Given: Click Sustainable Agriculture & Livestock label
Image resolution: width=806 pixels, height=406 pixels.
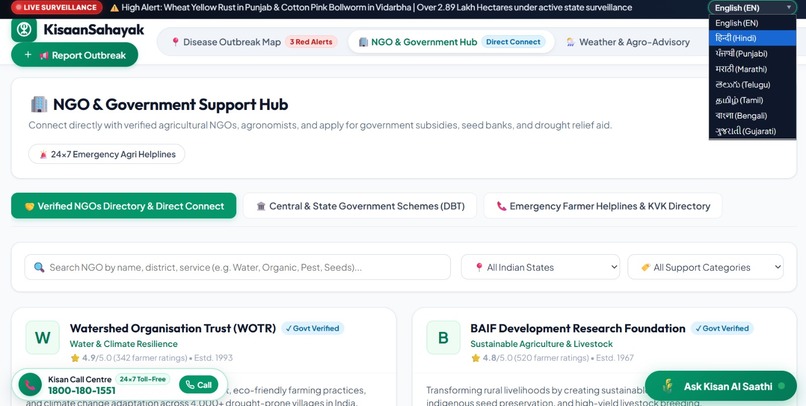Looking at the screenshot, I should pos(542,344).
